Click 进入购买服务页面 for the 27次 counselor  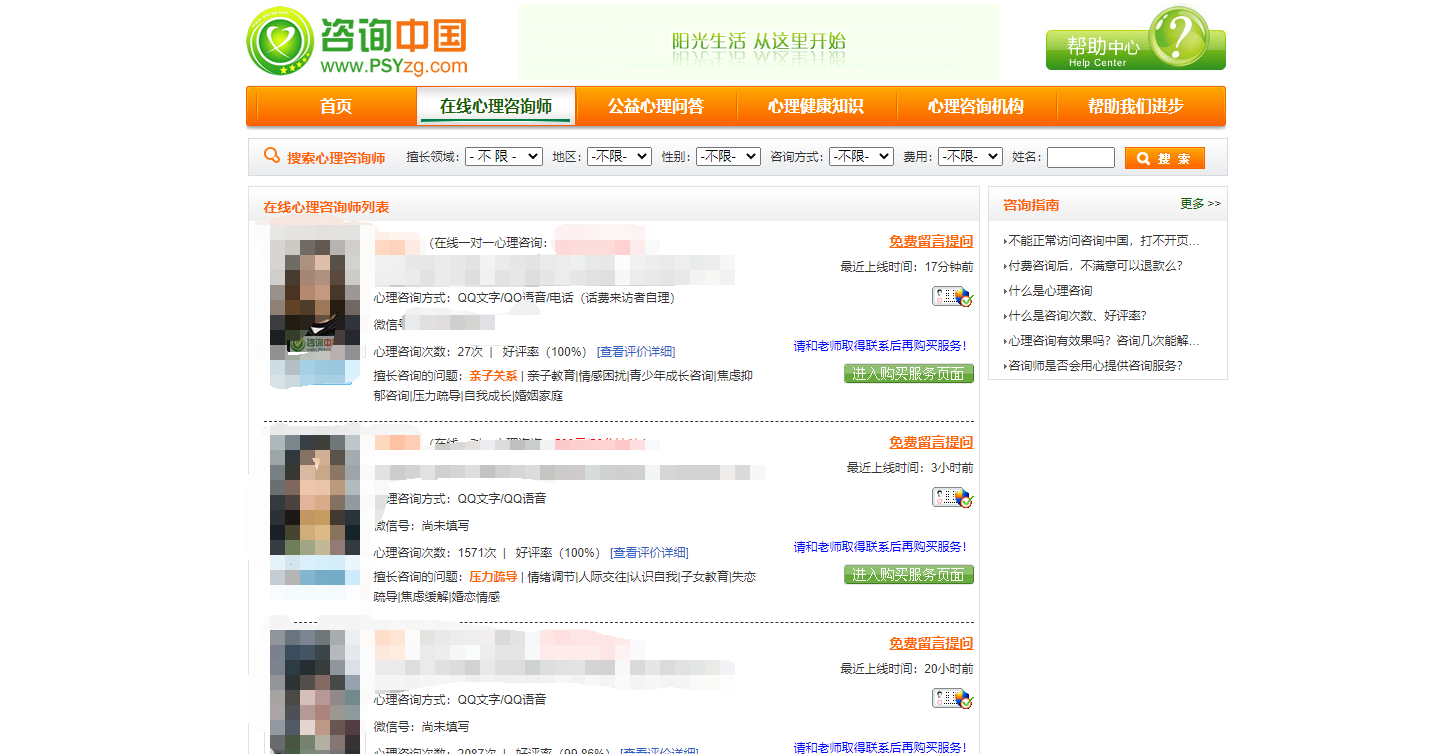[x=909, y=374]
